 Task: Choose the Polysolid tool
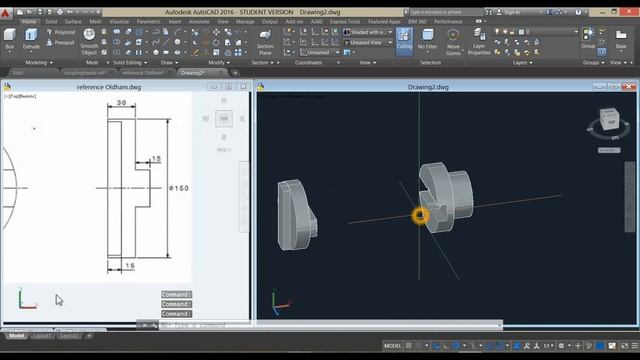tap(61, 32)
